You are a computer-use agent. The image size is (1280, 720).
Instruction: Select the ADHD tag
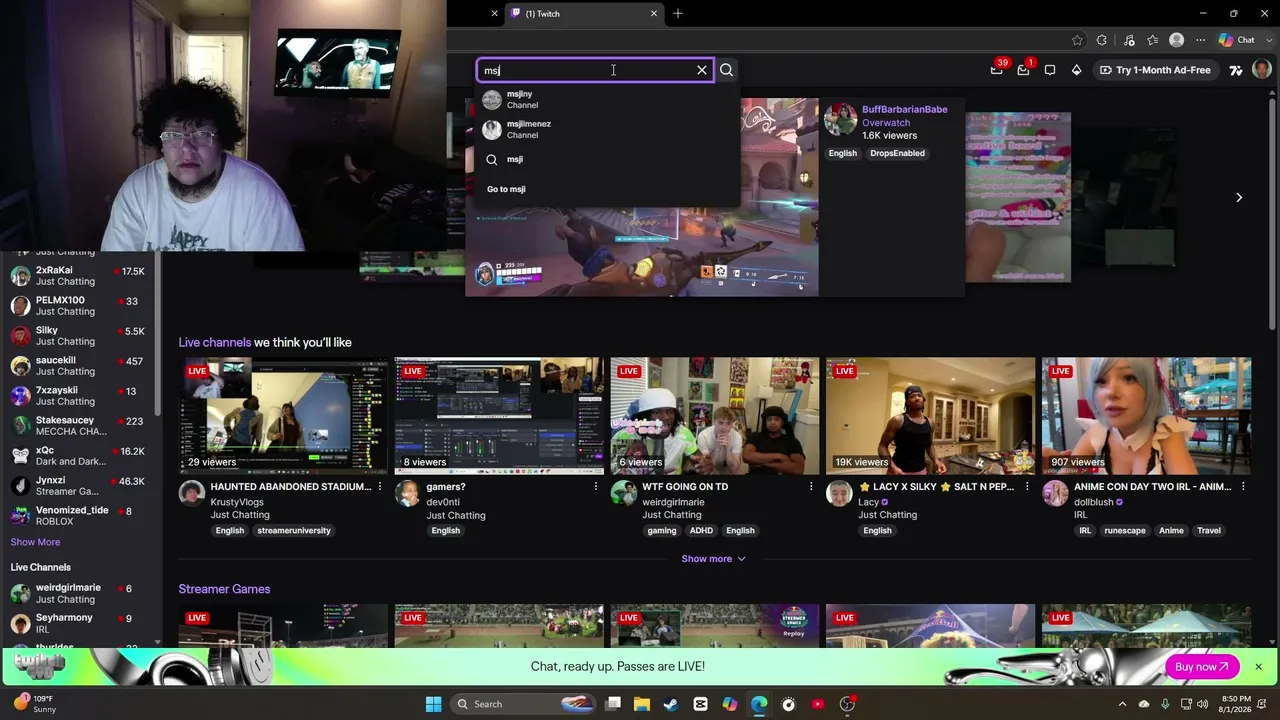(x=701, y=531)
